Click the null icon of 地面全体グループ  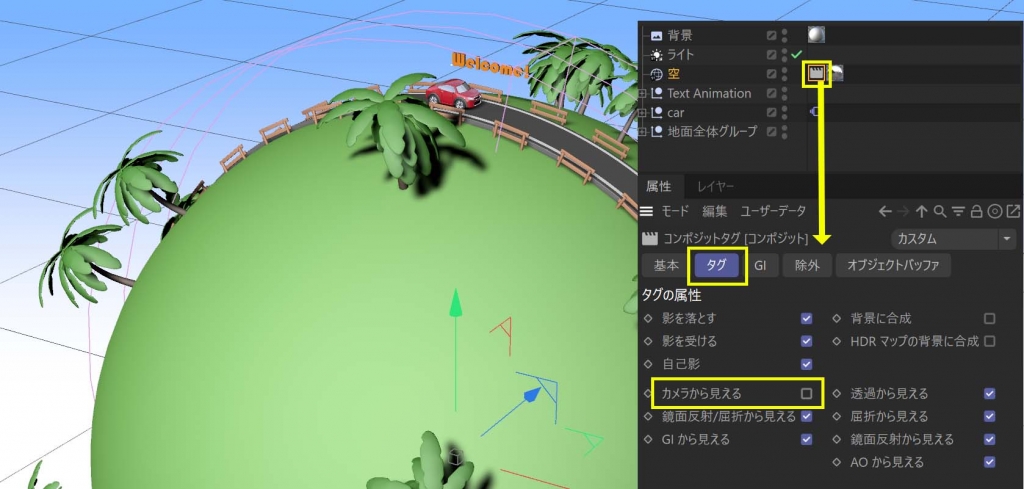point(656,132)
